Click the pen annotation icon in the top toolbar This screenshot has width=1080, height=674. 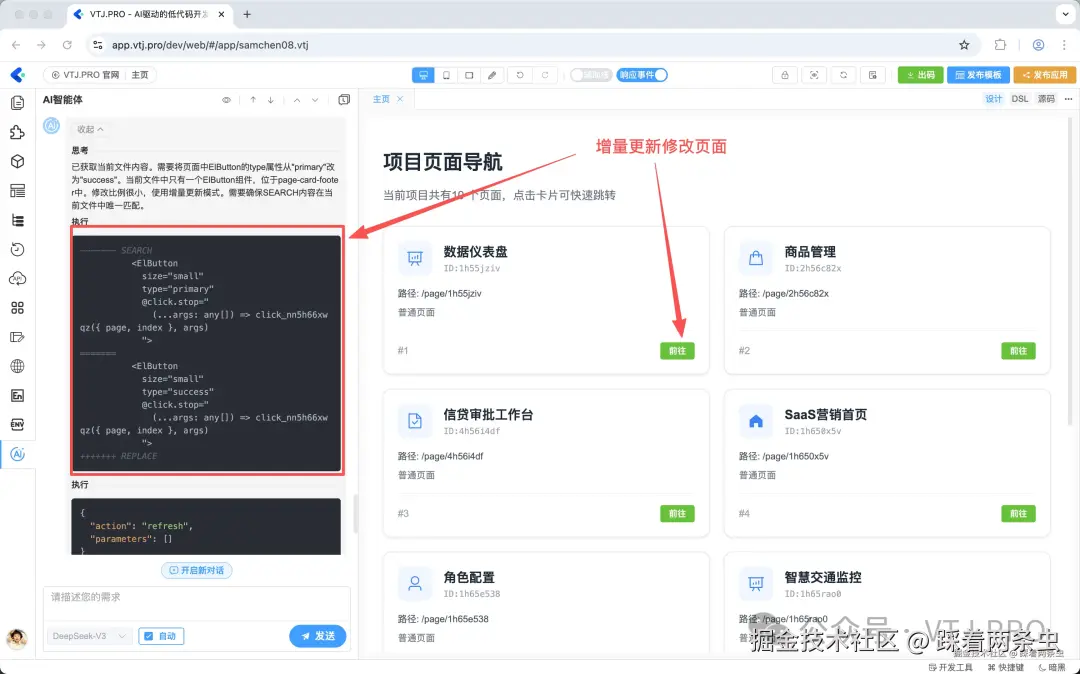tap(492, 74)
